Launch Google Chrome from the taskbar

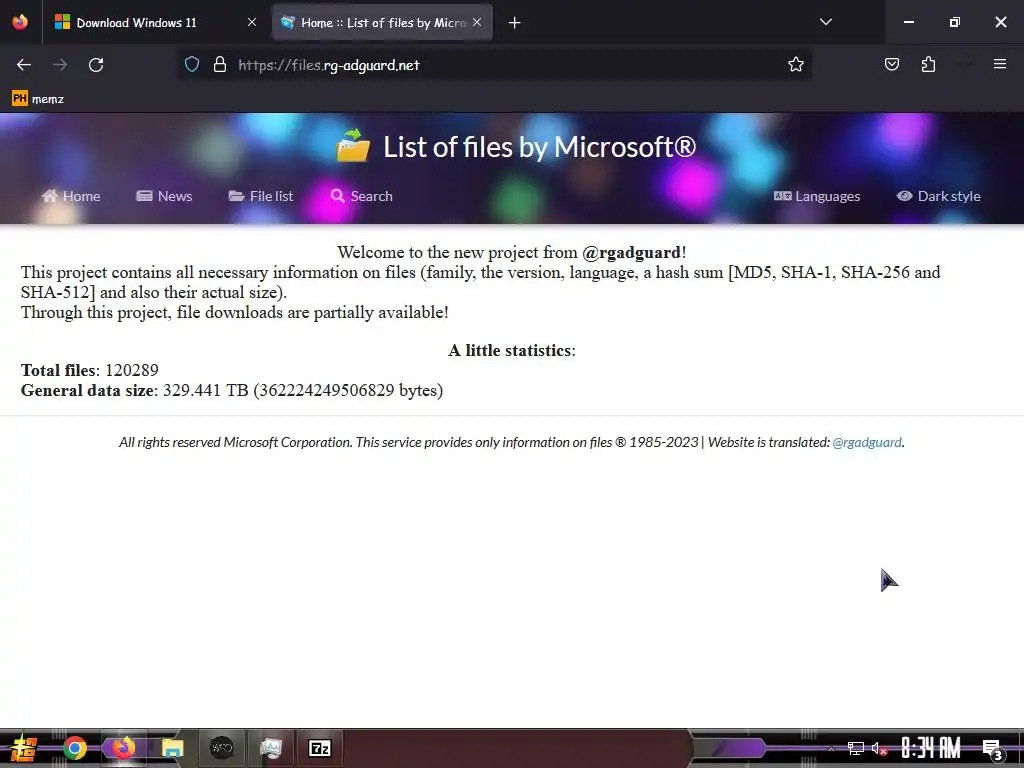point(74,748)
